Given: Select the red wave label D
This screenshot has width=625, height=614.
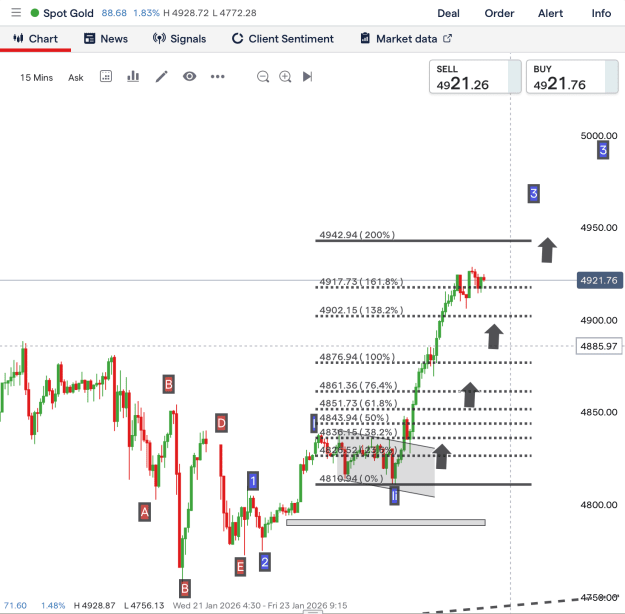Looking at the screenshot, I should tap(222, 423).
